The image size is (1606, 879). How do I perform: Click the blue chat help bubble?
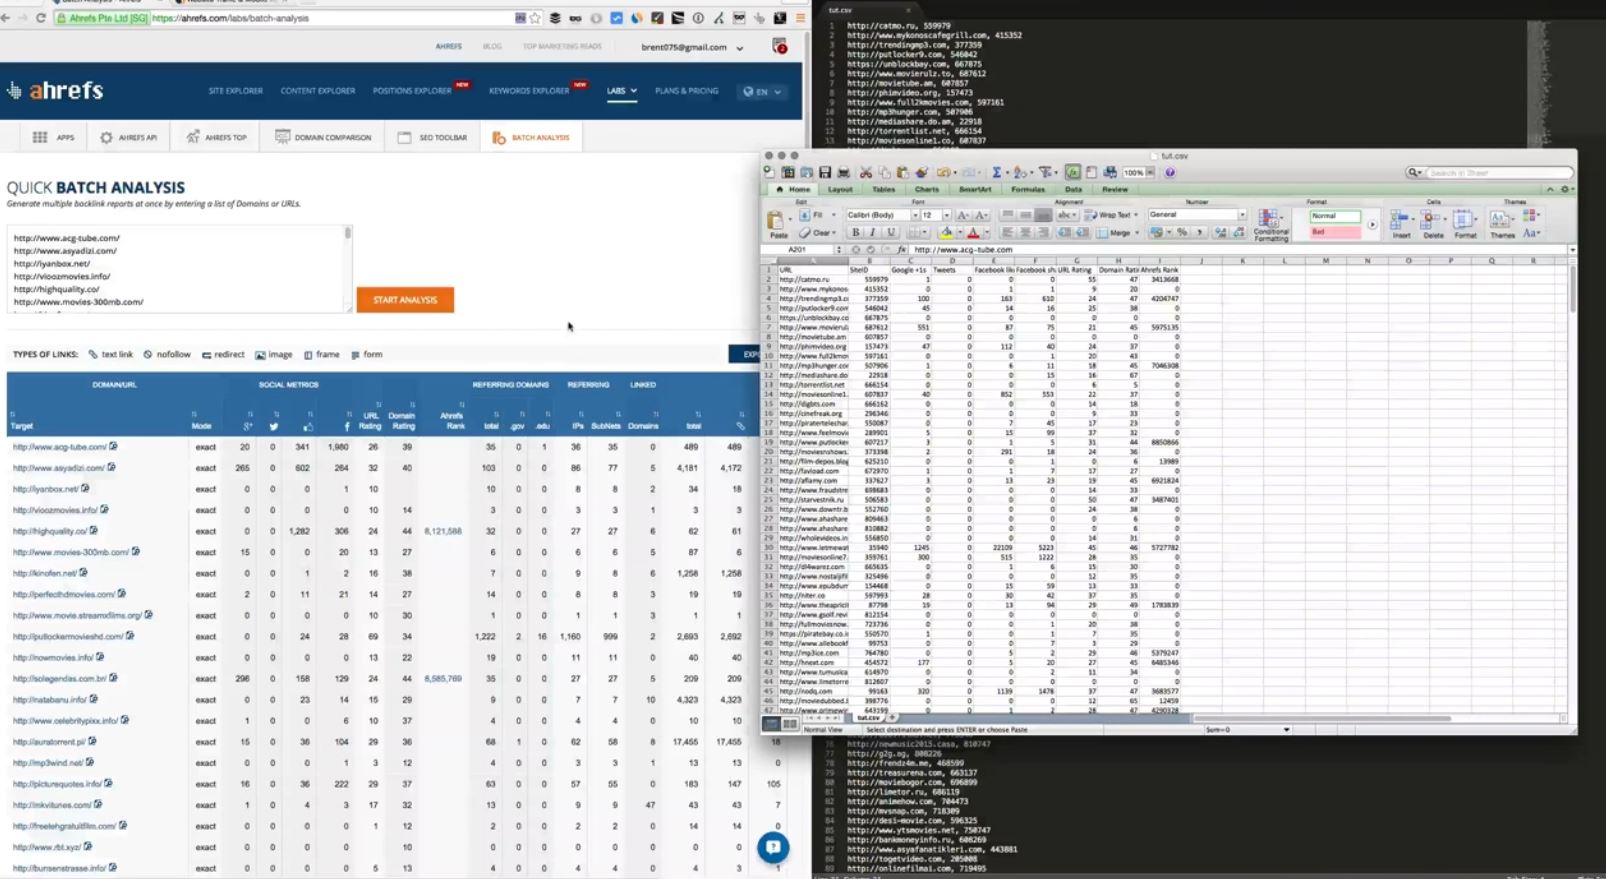coord(772,848)
